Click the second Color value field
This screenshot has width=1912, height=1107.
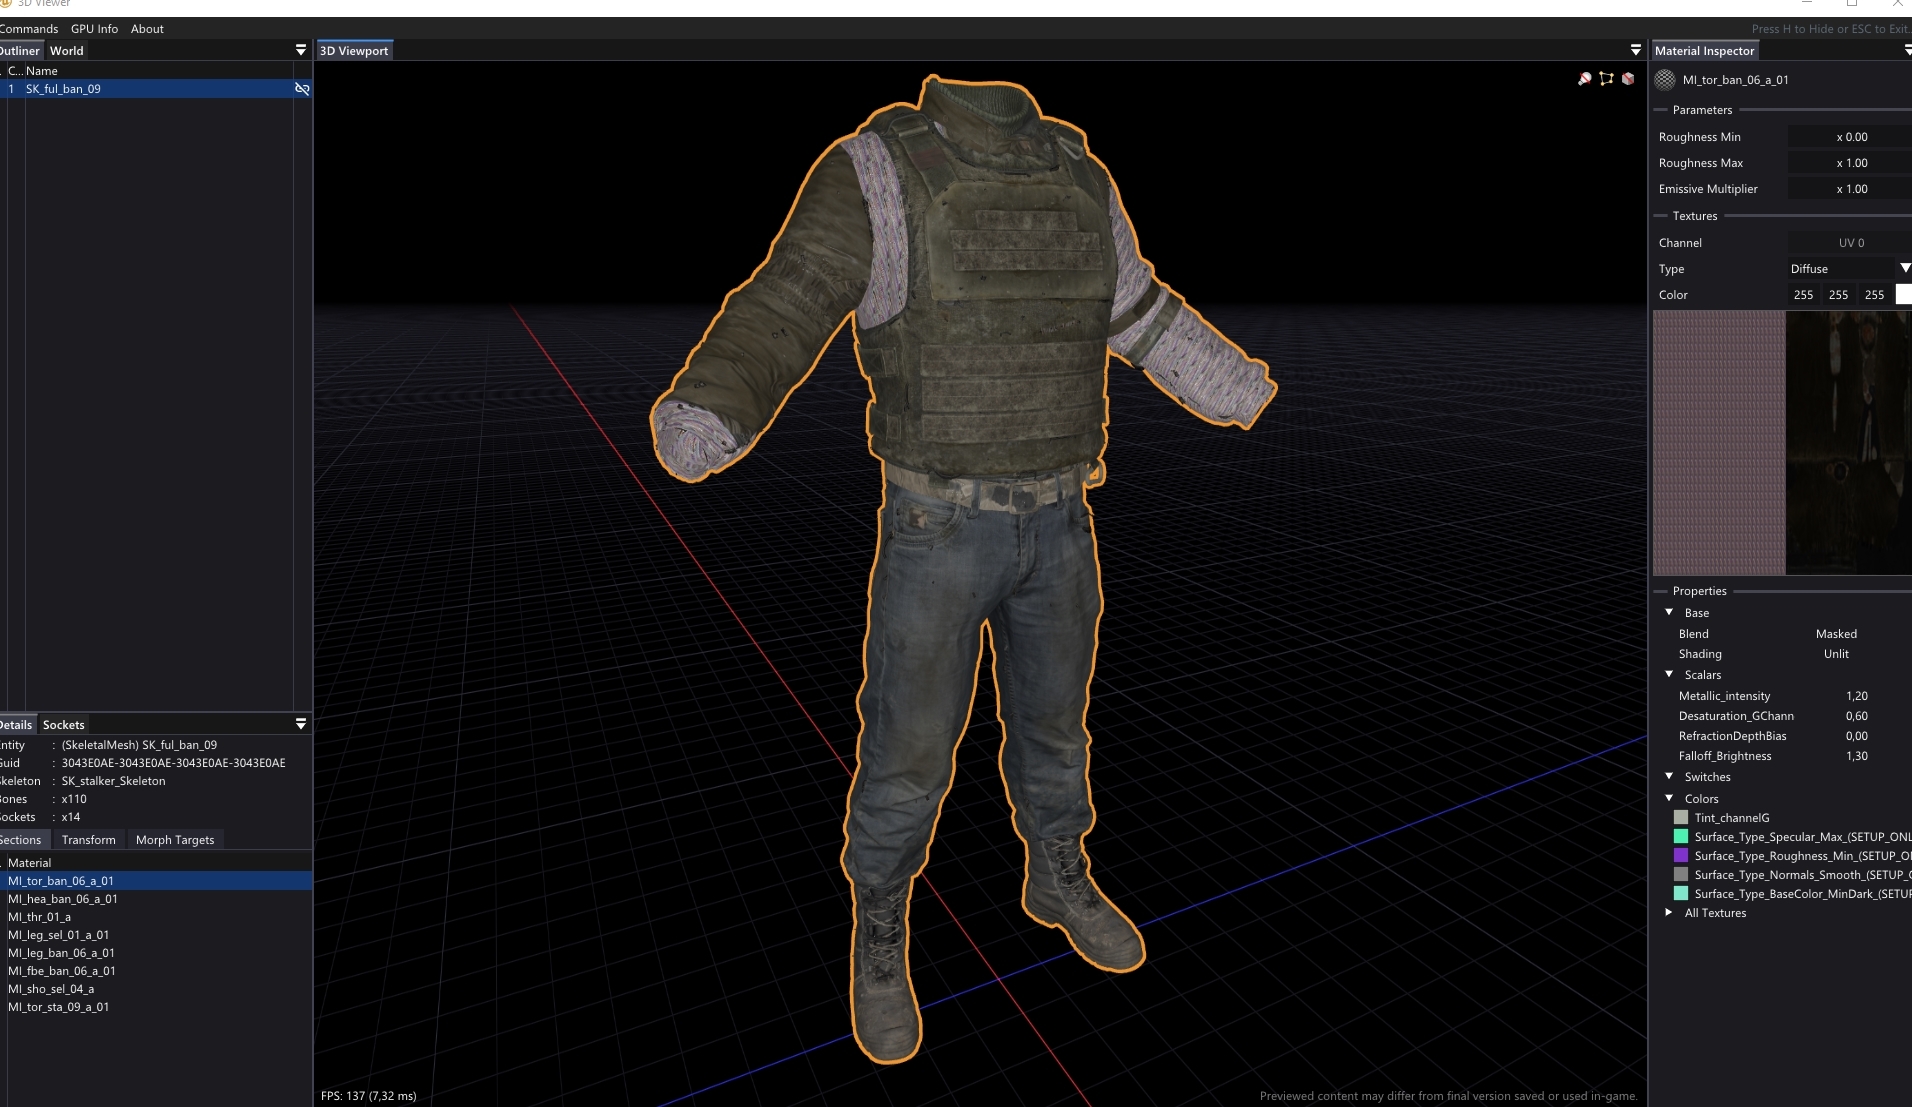(x=1838, y=295)
